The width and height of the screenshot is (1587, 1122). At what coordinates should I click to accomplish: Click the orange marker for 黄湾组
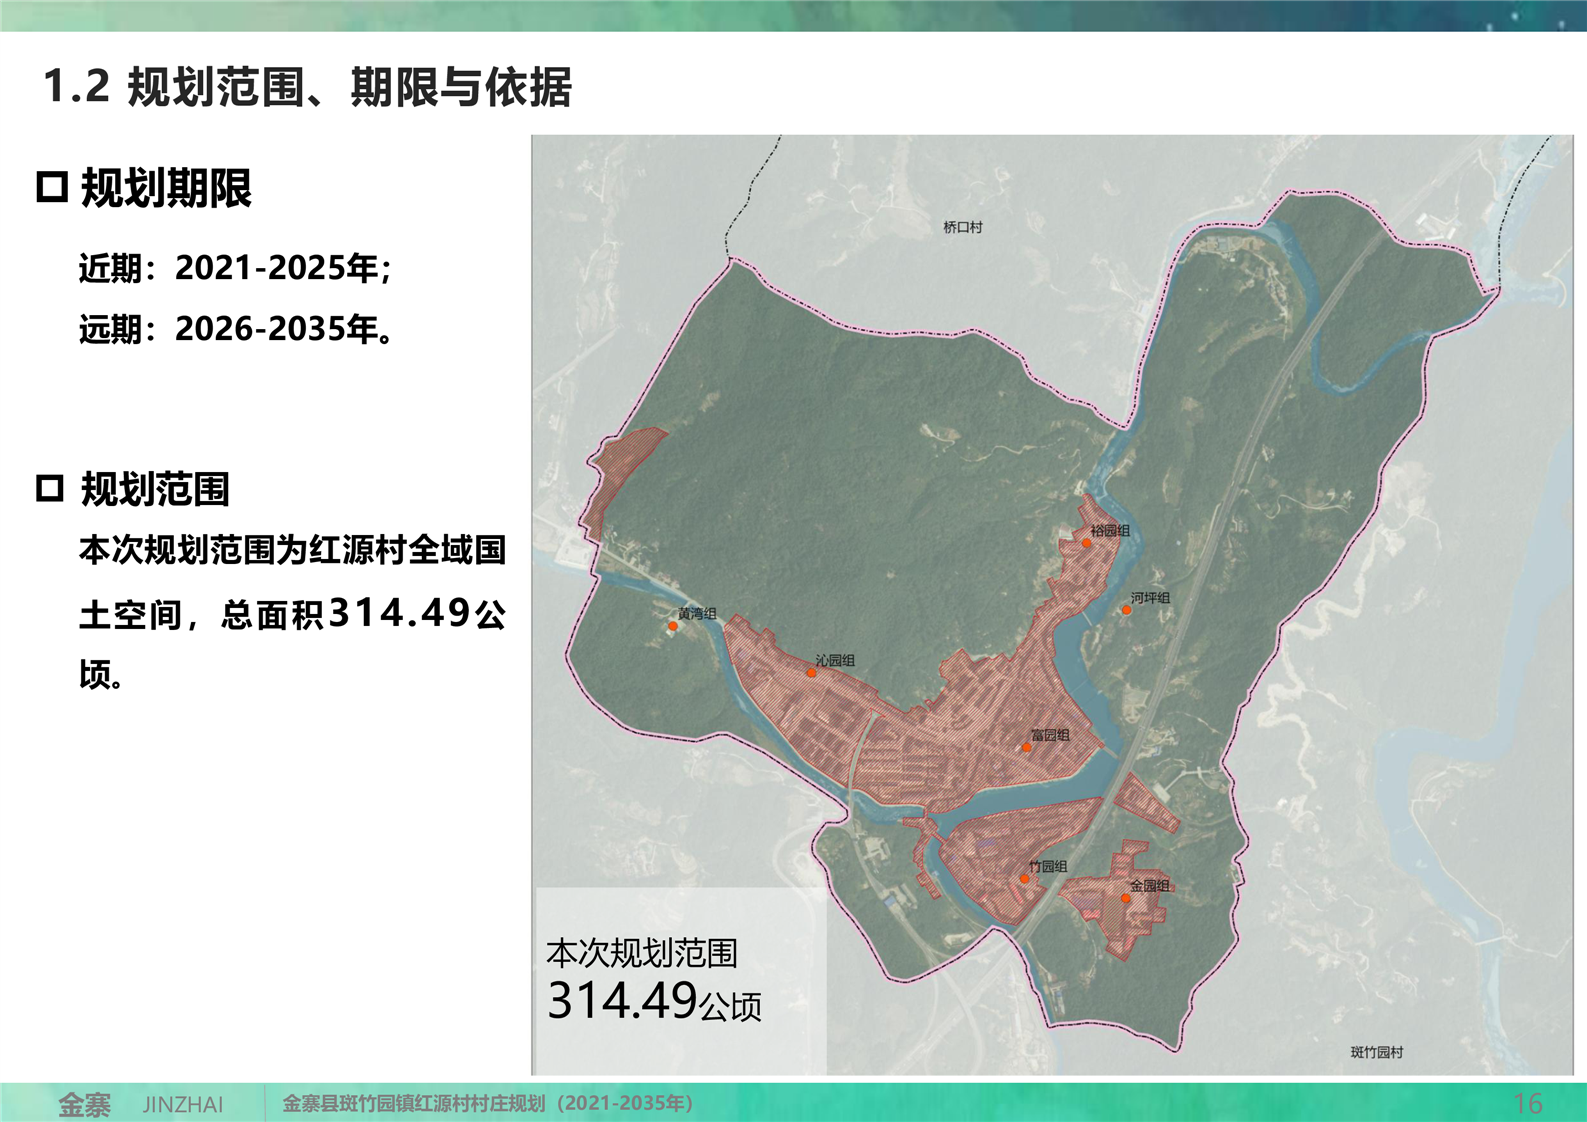(x=673, y=627)
